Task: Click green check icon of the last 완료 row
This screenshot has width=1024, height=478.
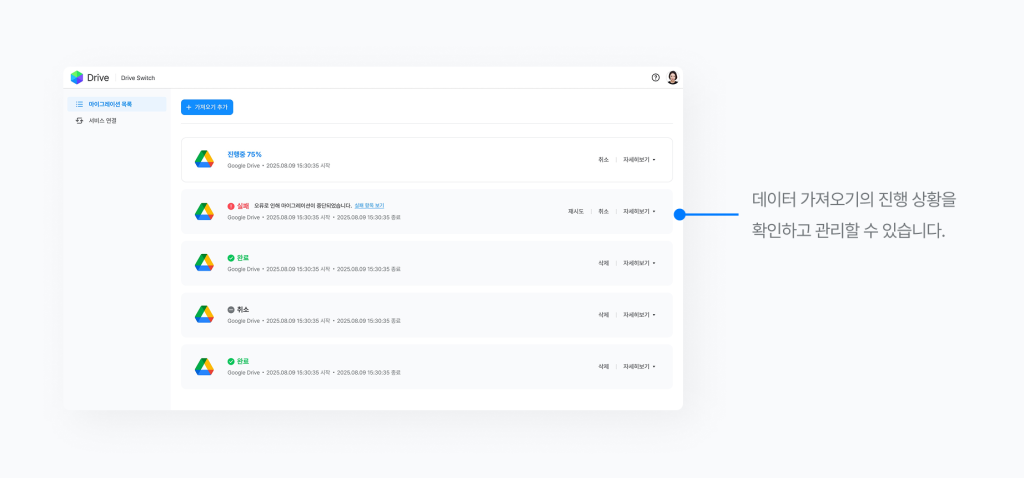Action: pyautogui.click(x=231, y=361)
